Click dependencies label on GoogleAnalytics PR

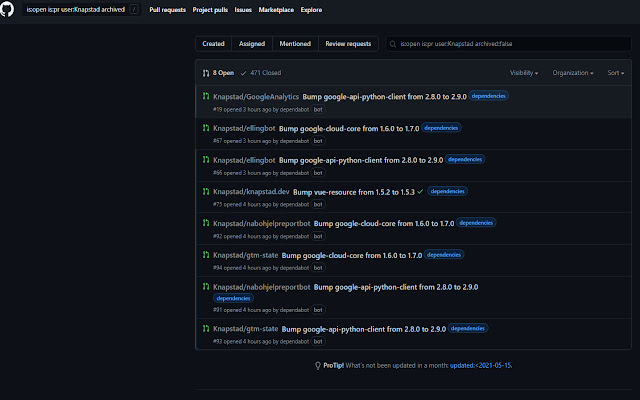pos(489,96)
